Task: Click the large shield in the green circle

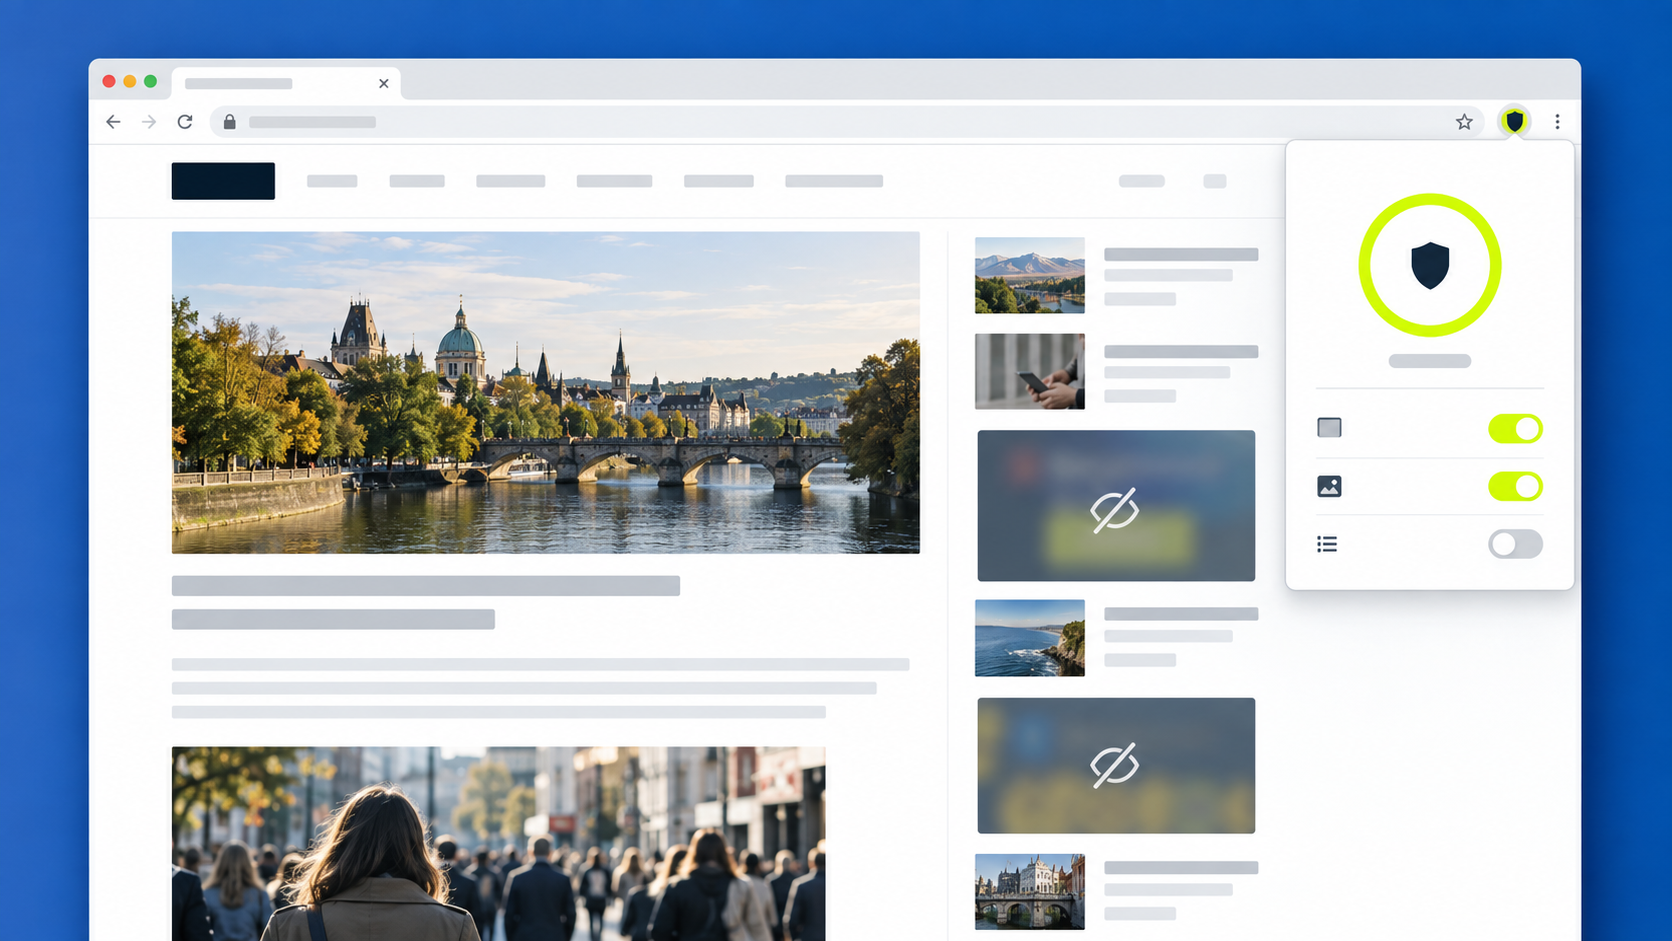Action: [1430, 265]
